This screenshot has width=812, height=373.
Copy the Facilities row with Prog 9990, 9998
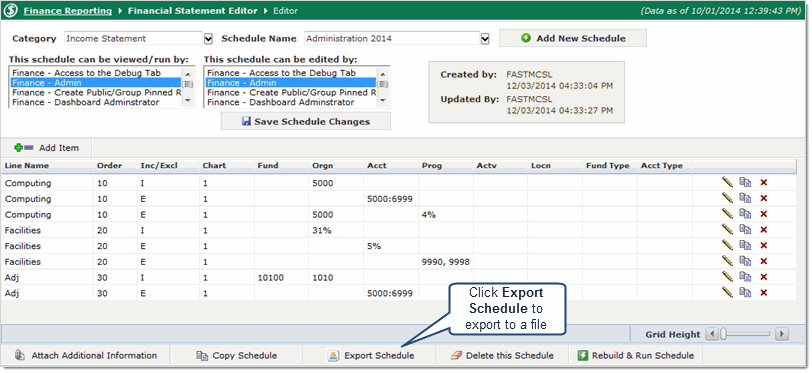[745, 261]
